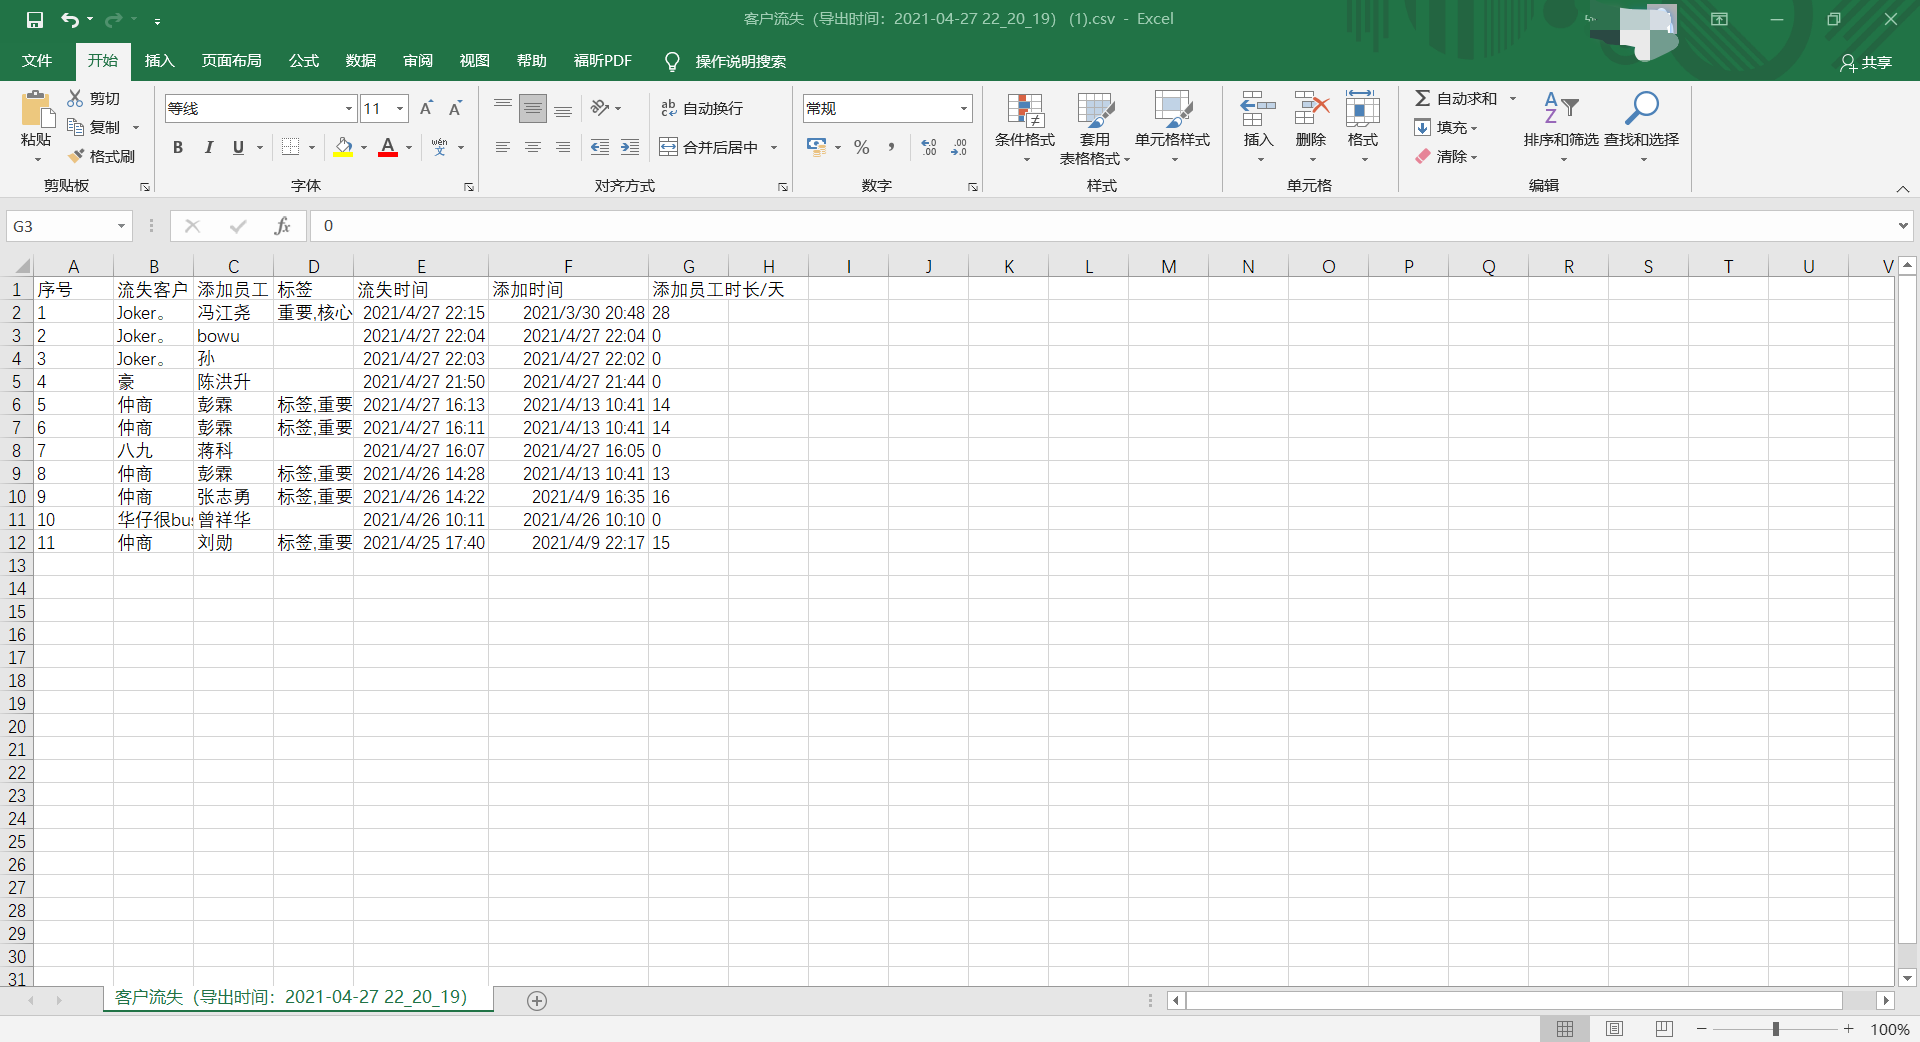The image size is (1920, 1042).
Task: Click the Undo arrow icon
Action: tap(70, 19)
